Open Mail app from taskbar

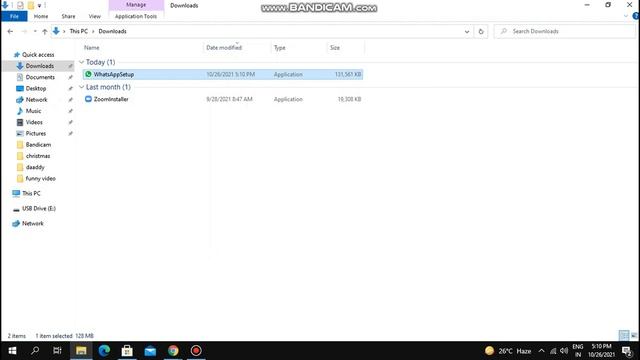[x=150, y=351]
